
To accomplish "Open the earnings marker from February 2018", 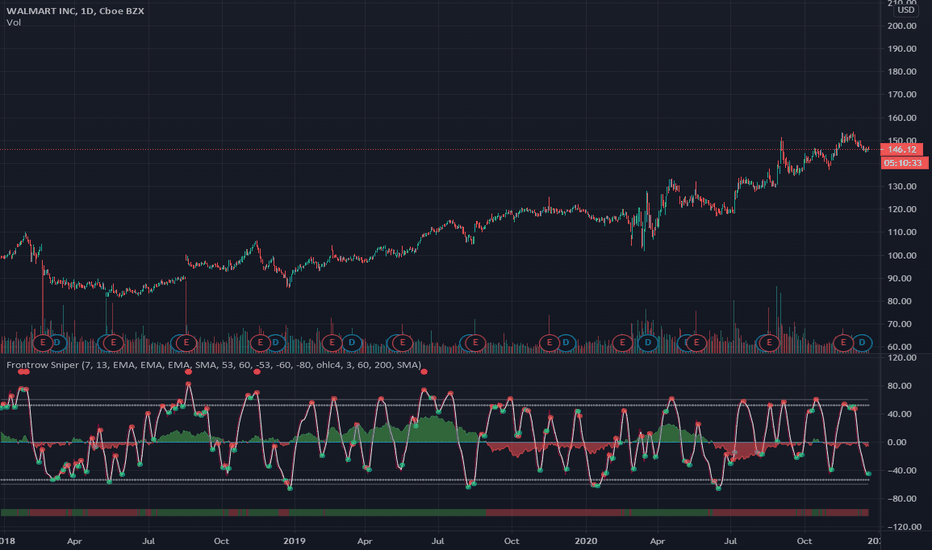I will coord(43,342).
